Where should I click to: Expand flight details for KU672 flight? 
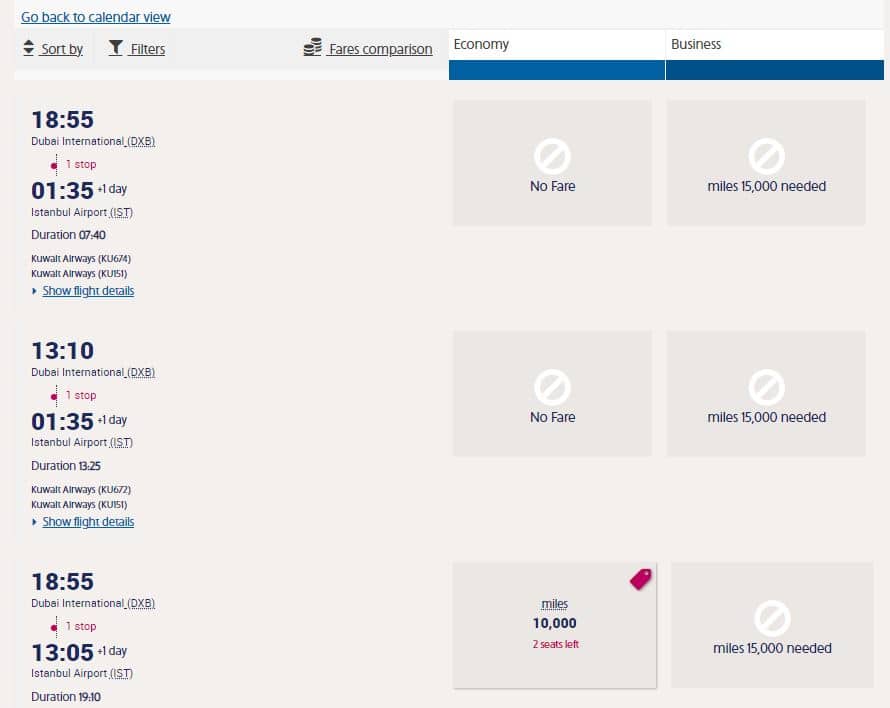[x=88, y=522]
